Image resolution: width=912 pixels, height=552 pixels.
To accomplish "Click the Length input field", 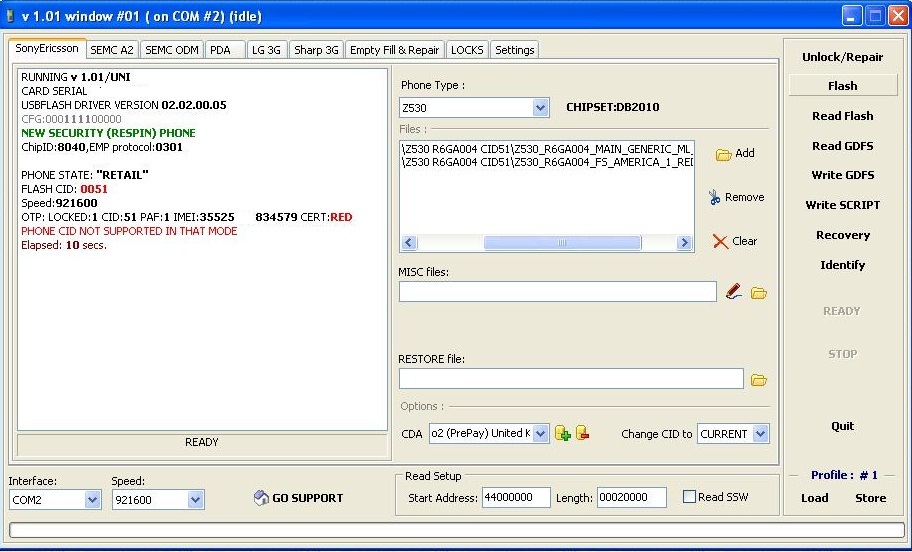I will [x=632, y=497].
